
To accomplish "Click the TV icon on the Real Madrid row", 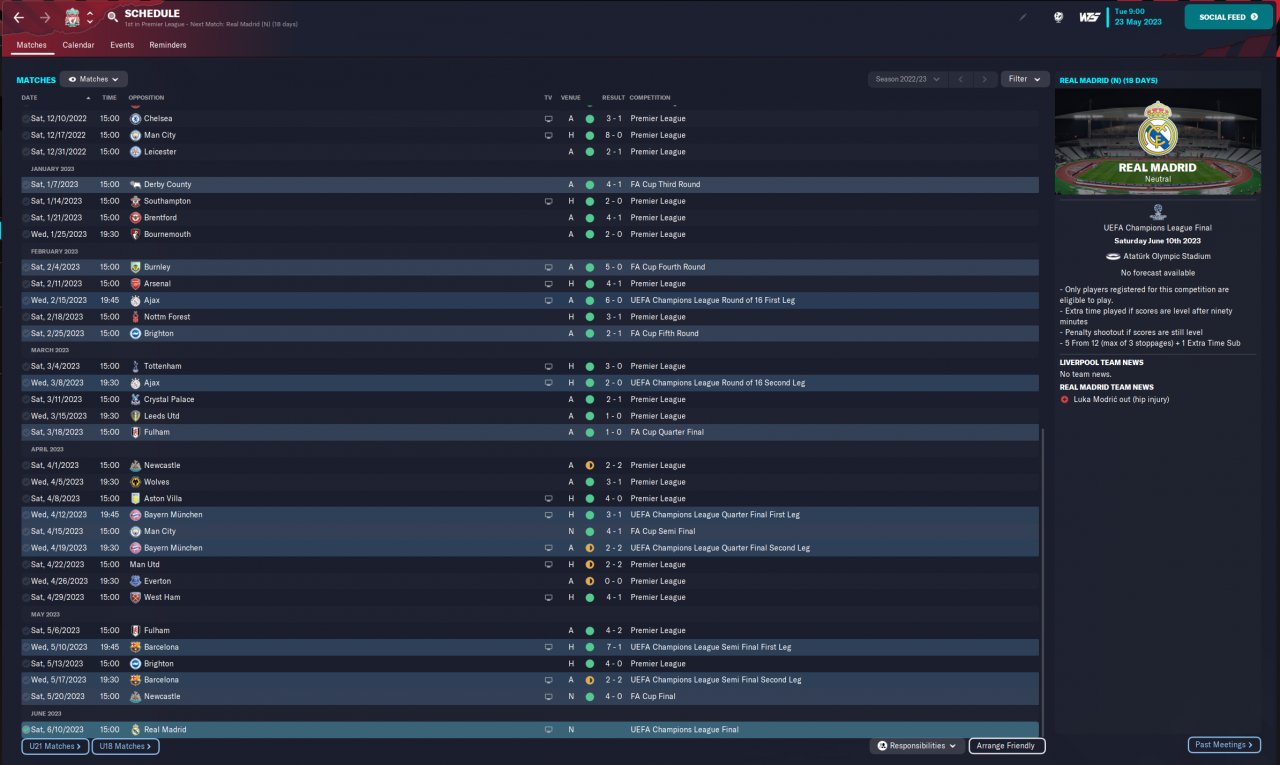I will [x=548, y=730].
